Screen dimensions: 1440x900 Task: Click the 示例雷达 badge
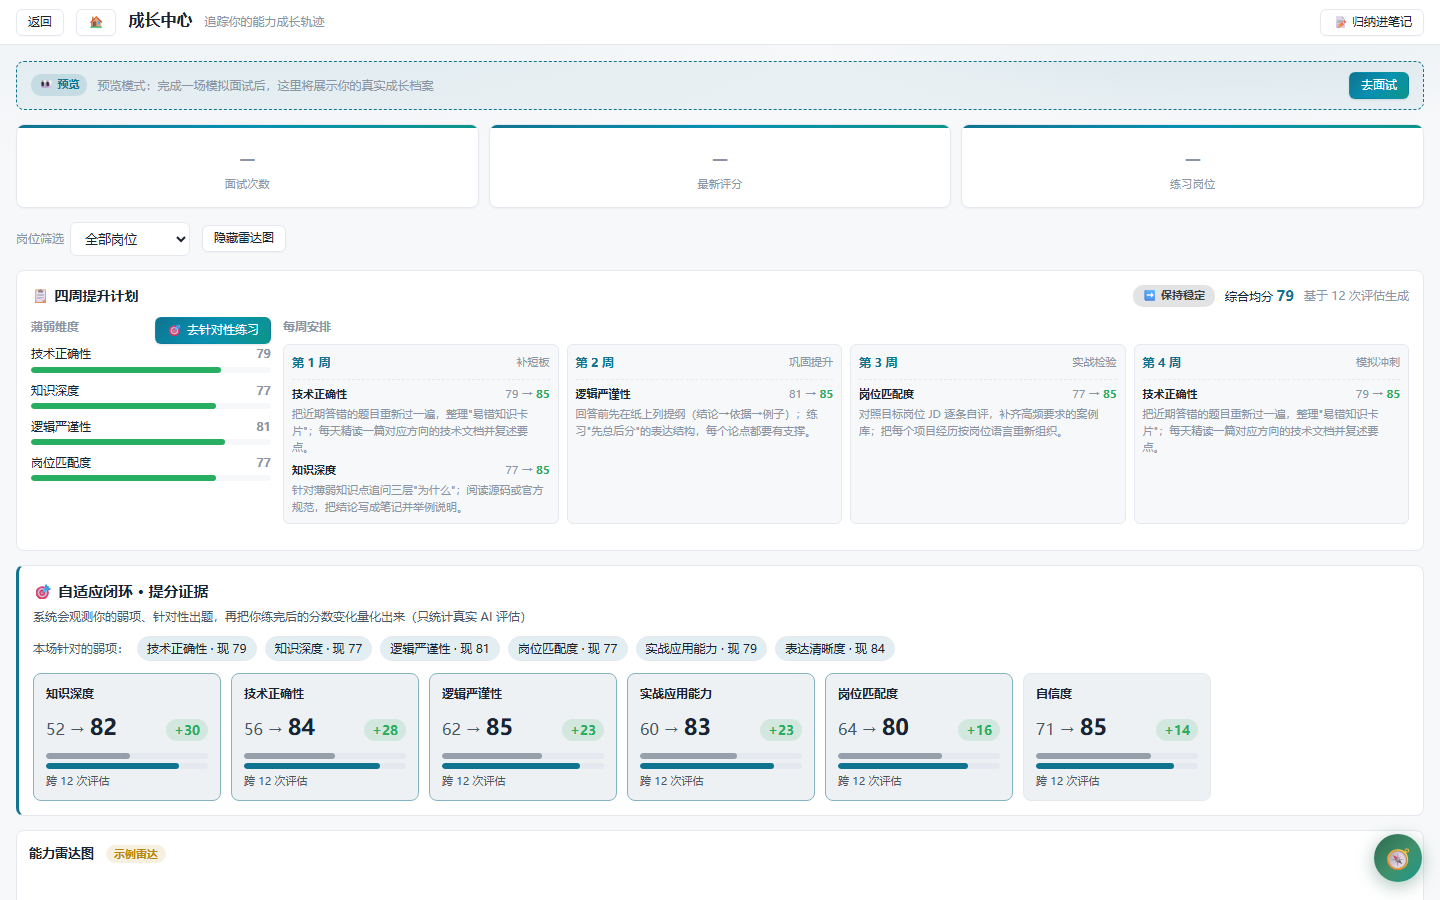pos(135,854)
